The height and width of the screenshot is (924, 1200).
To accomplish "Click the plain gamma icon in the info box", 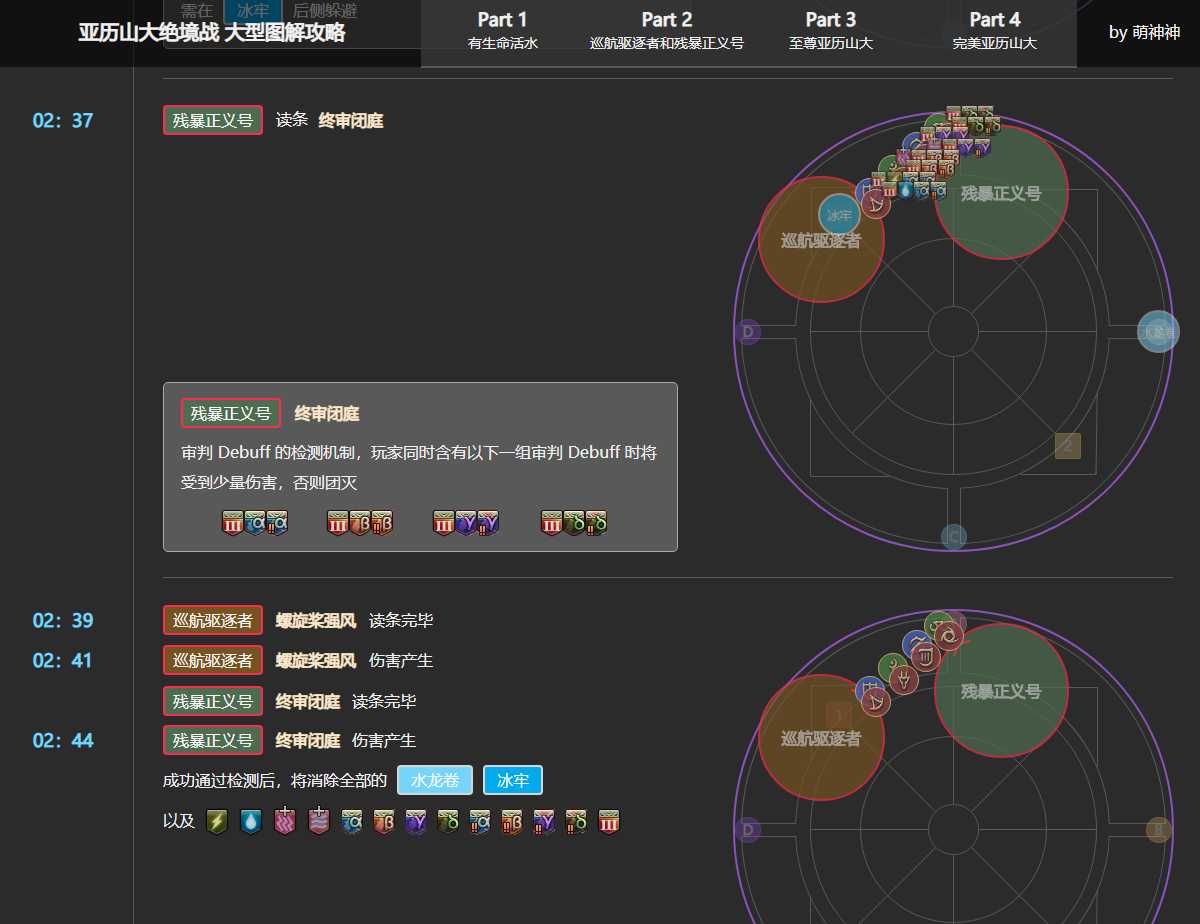I will [466, 523].
